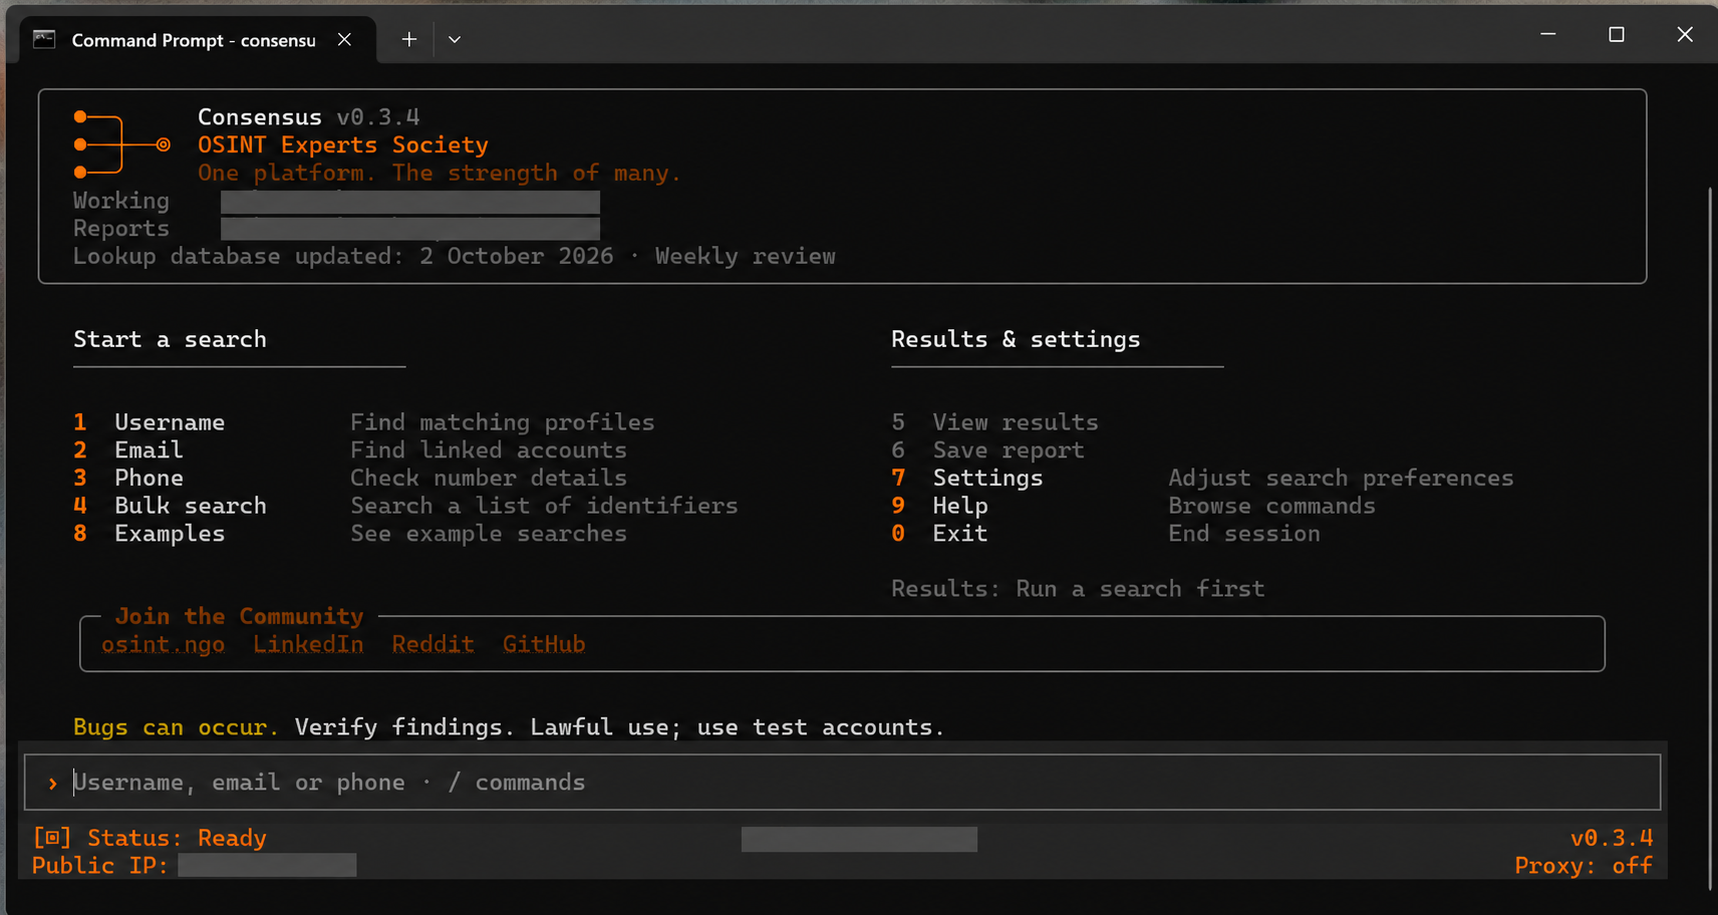Click the terminal vertical scrollbar

pyautogui.click(x=1711, y=536)
